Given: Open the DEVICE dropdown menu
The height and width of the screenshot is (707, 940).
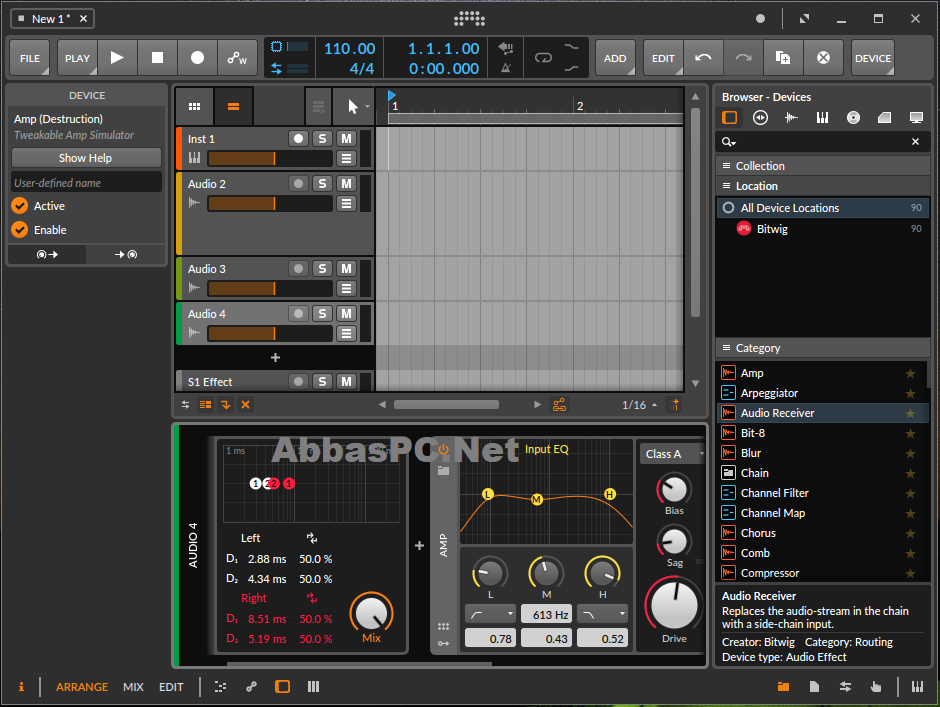Looking at the screenshot, I should click(873, 58).
